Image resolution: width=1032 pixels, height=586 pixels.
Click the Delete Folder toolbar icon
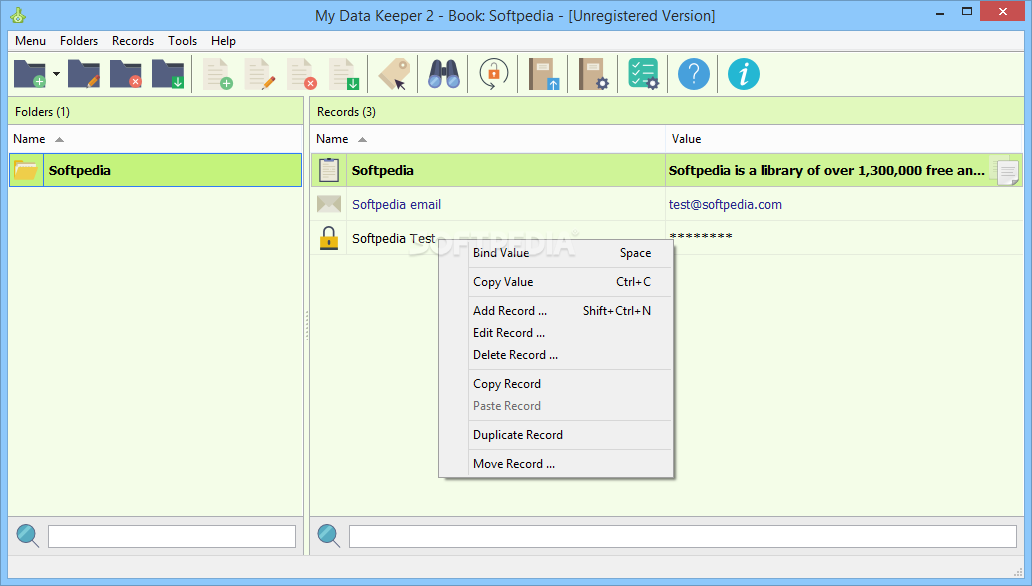point(126,74)
